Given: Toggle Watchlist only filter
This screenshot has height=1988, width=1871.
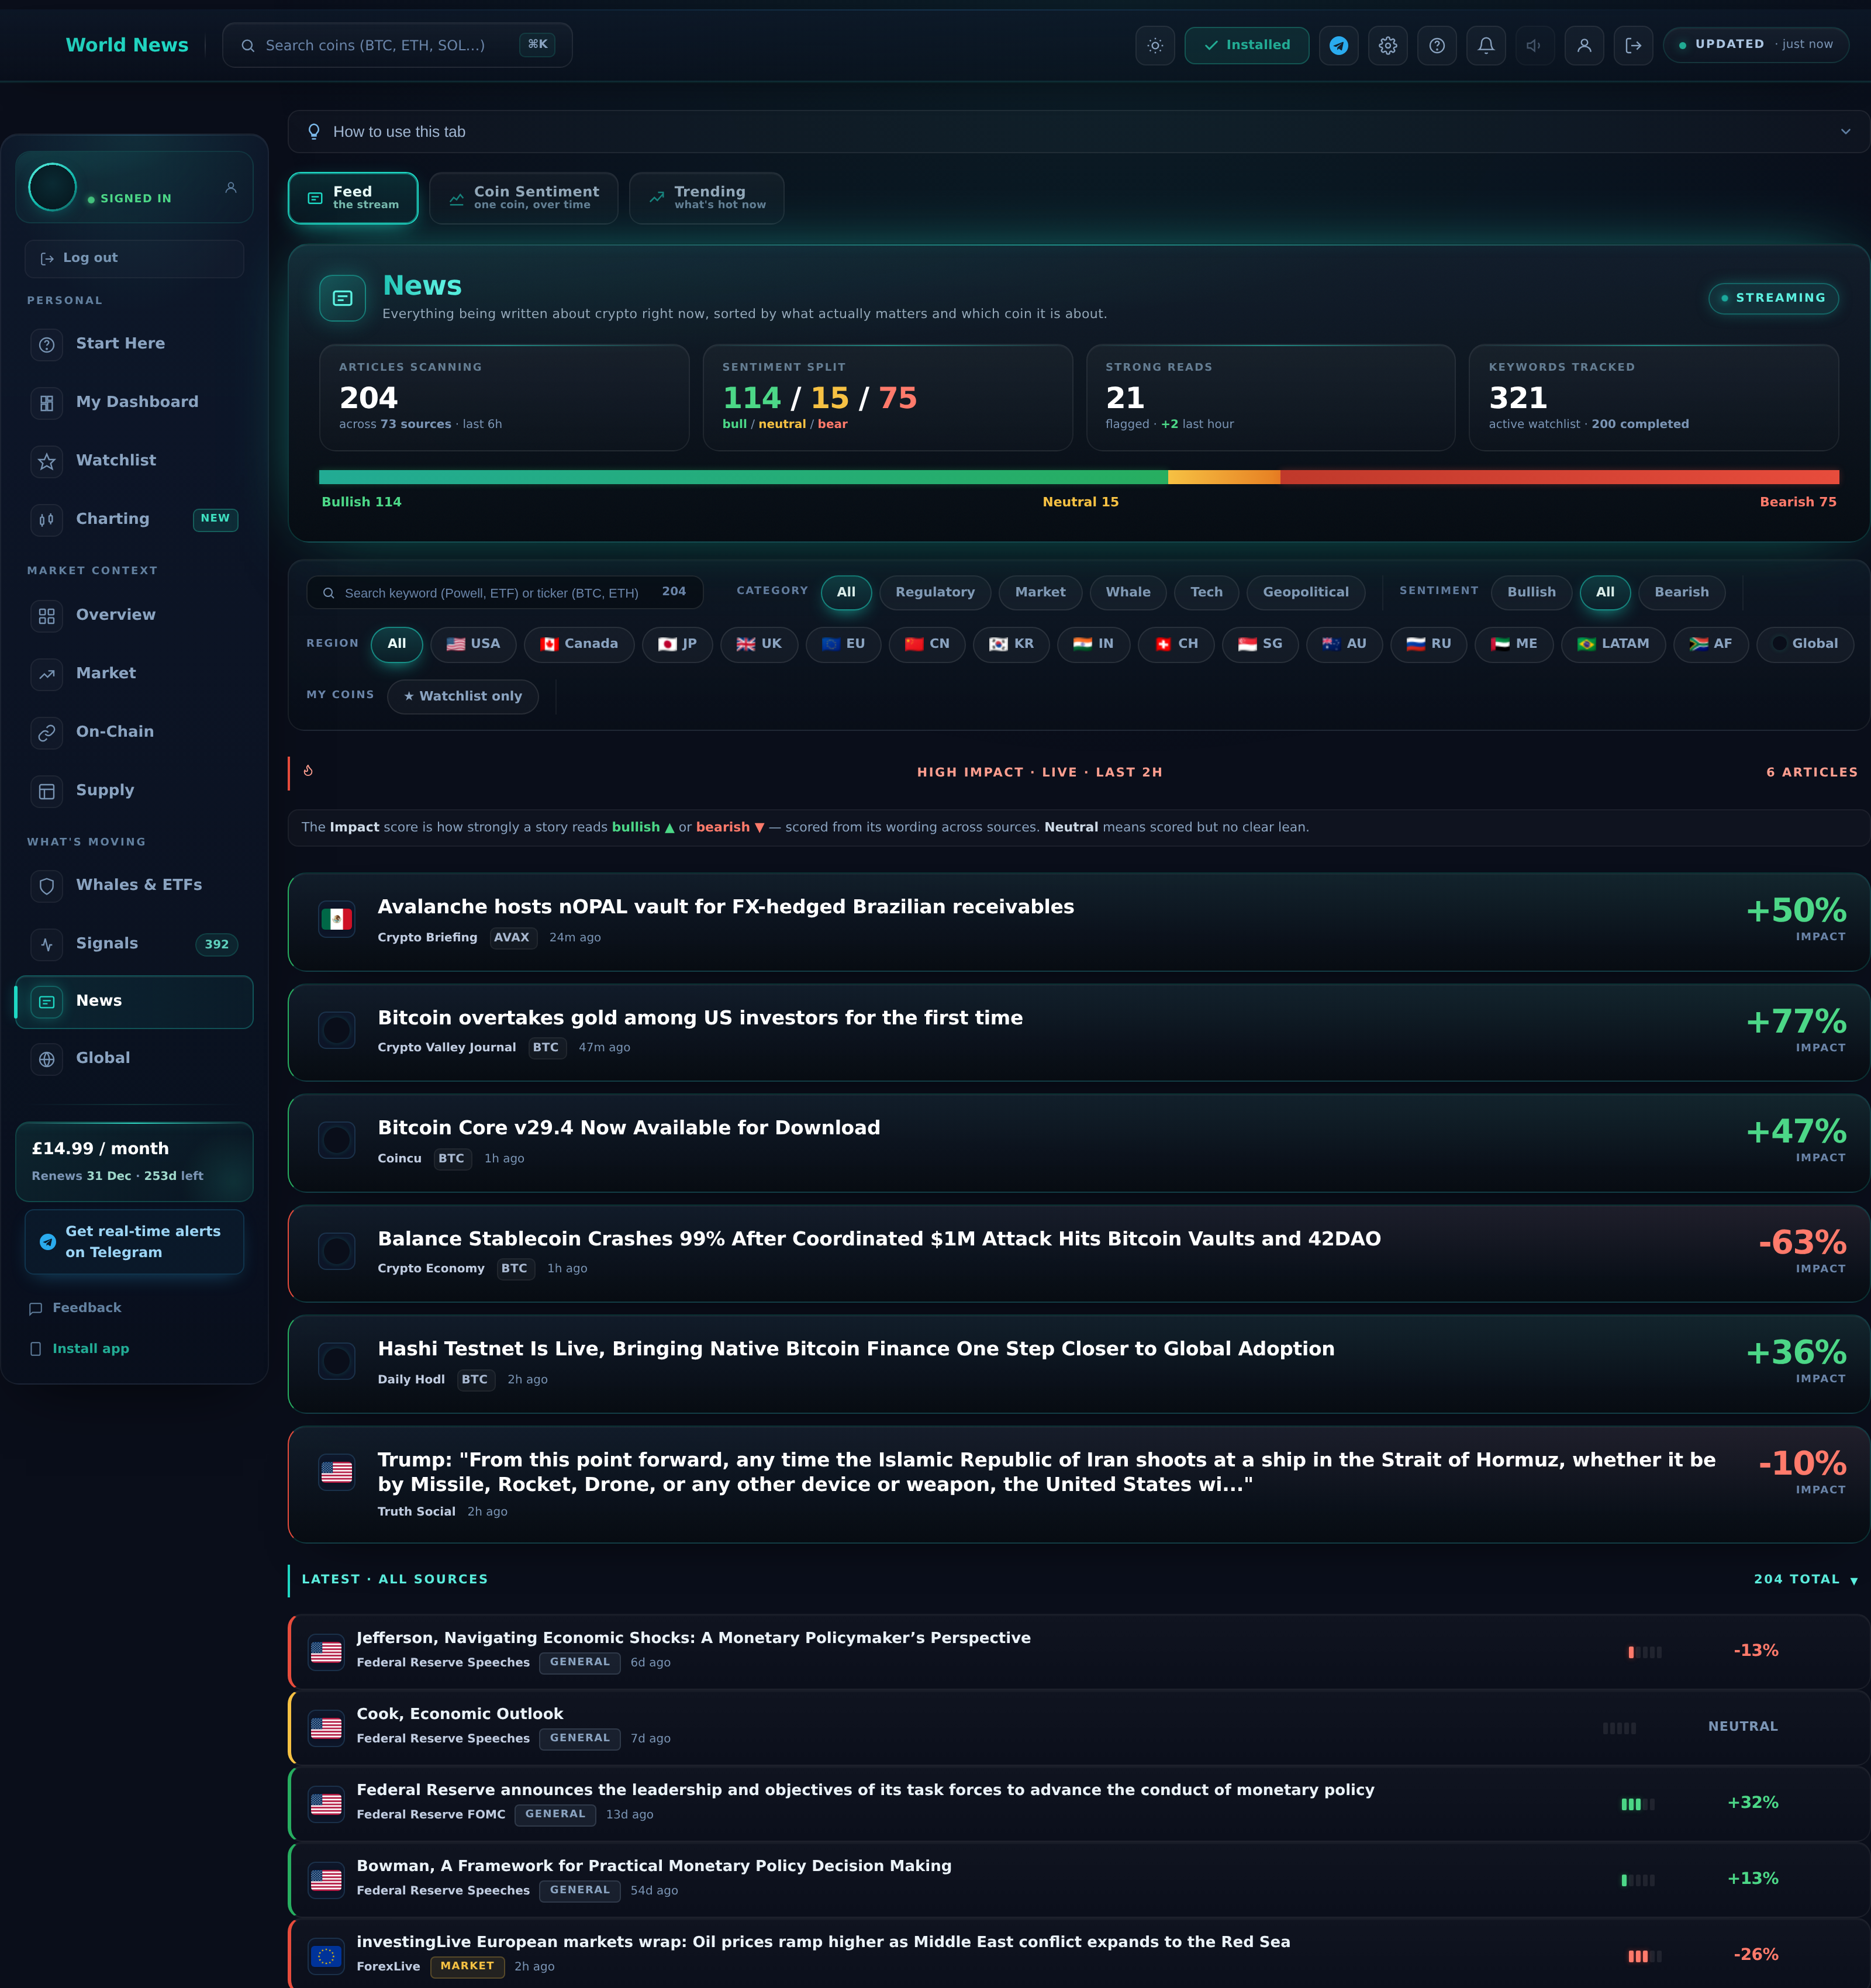Looking at the screenshot, I should click(x=462, y=696).
